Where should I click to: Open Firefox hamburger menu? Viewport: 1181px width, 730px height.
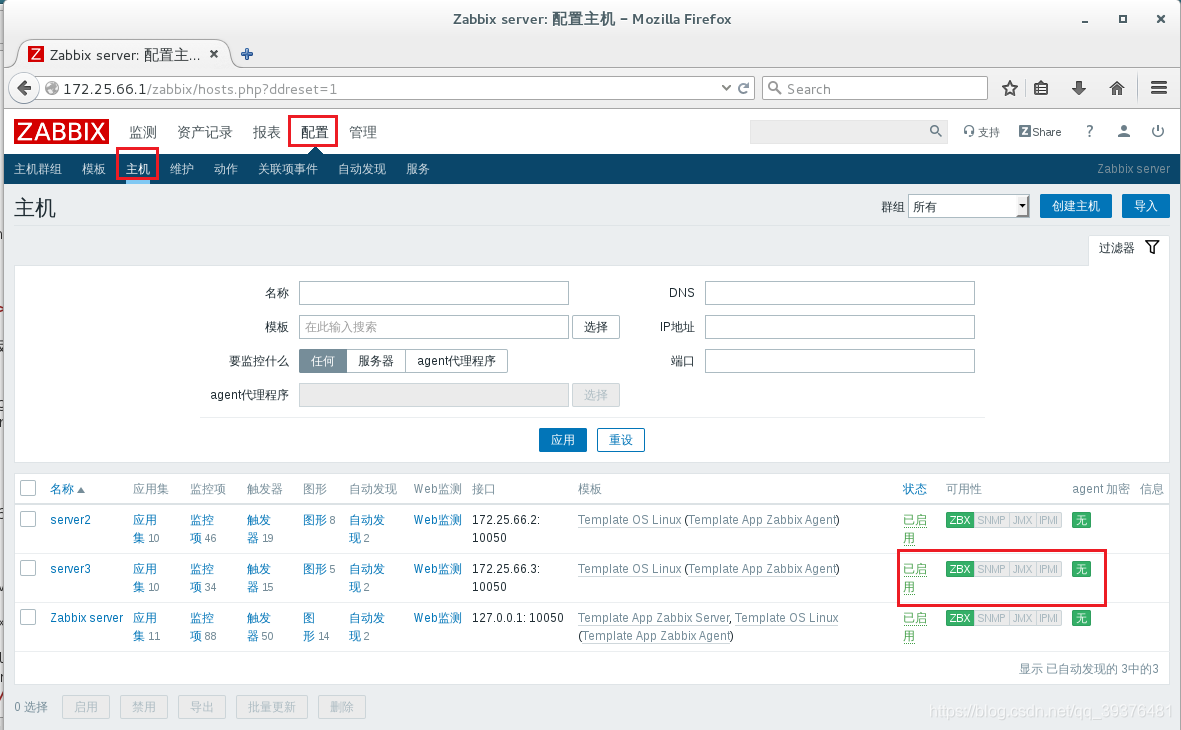pyautogui.click(x=1159, y=88)
